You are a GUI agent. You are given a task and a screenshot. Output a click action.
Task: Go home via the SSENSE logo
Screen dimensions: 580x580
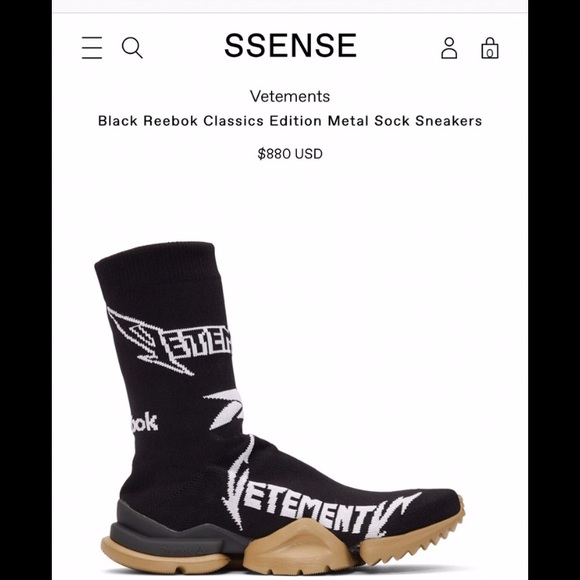pos(290,45)
